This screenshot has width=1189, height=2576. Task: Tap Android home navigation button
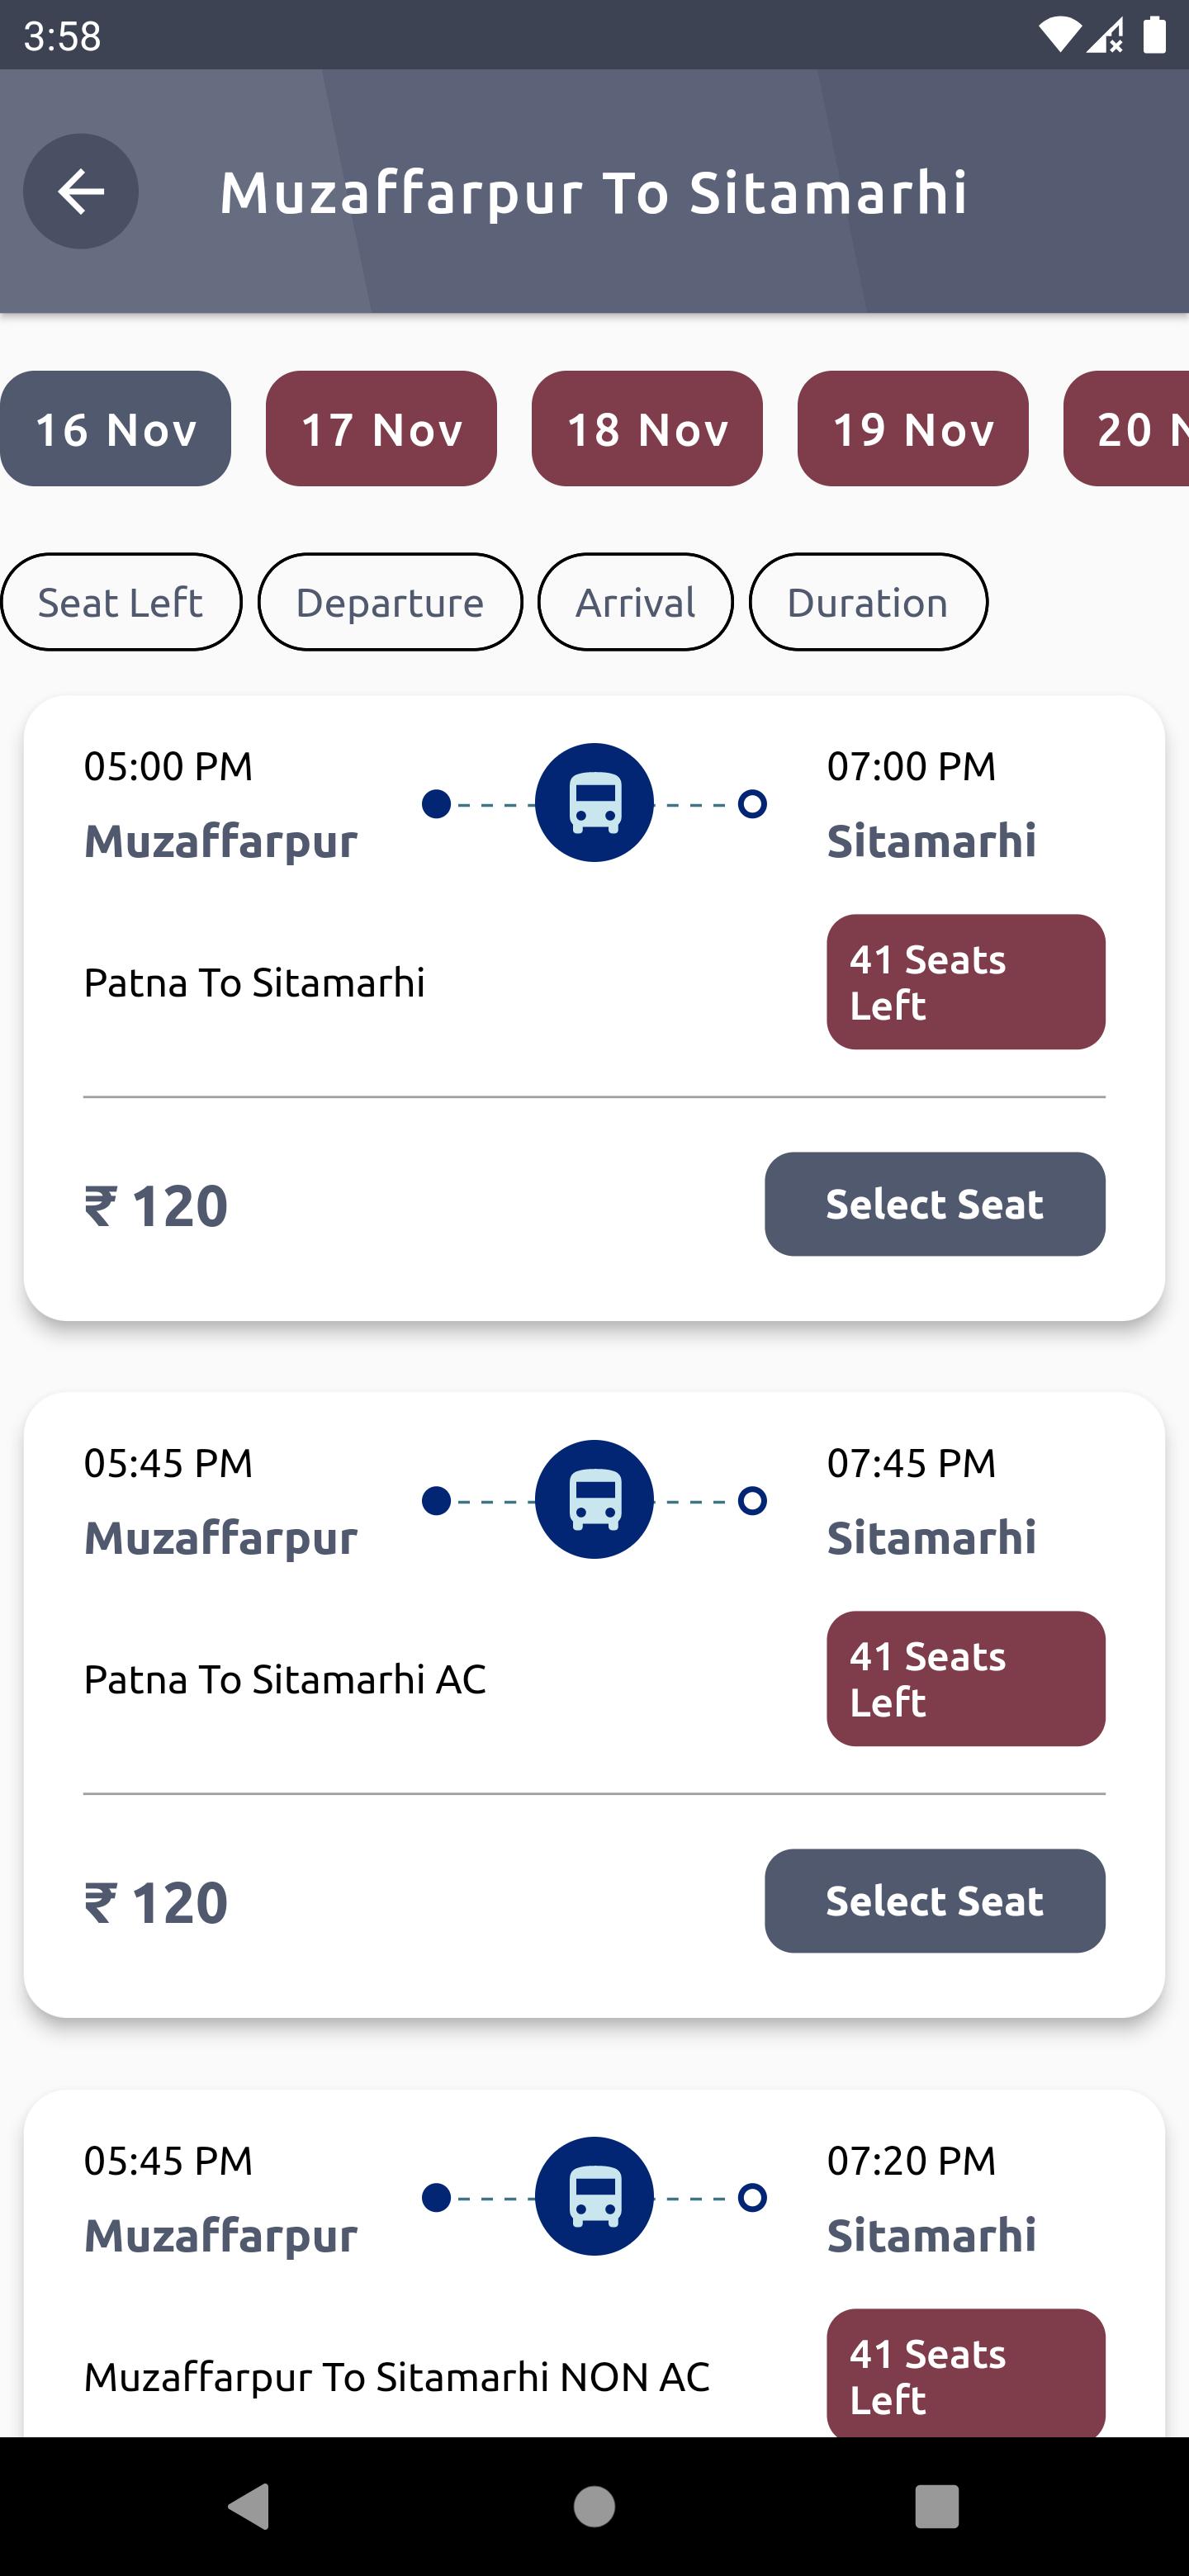click(x=594, y=2506)
